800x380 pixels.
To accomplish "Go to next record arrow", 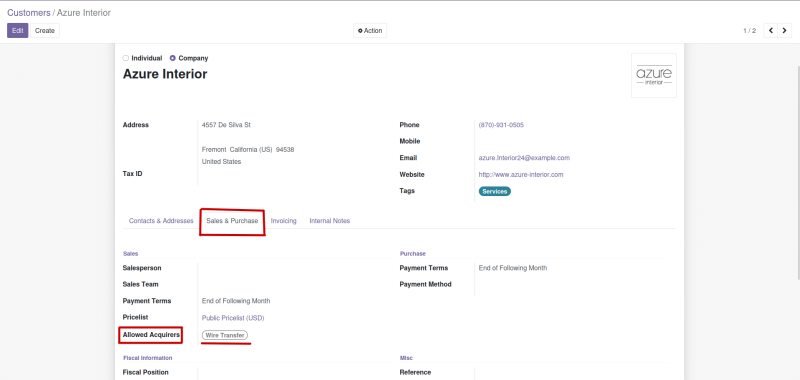I will point(785,31).
